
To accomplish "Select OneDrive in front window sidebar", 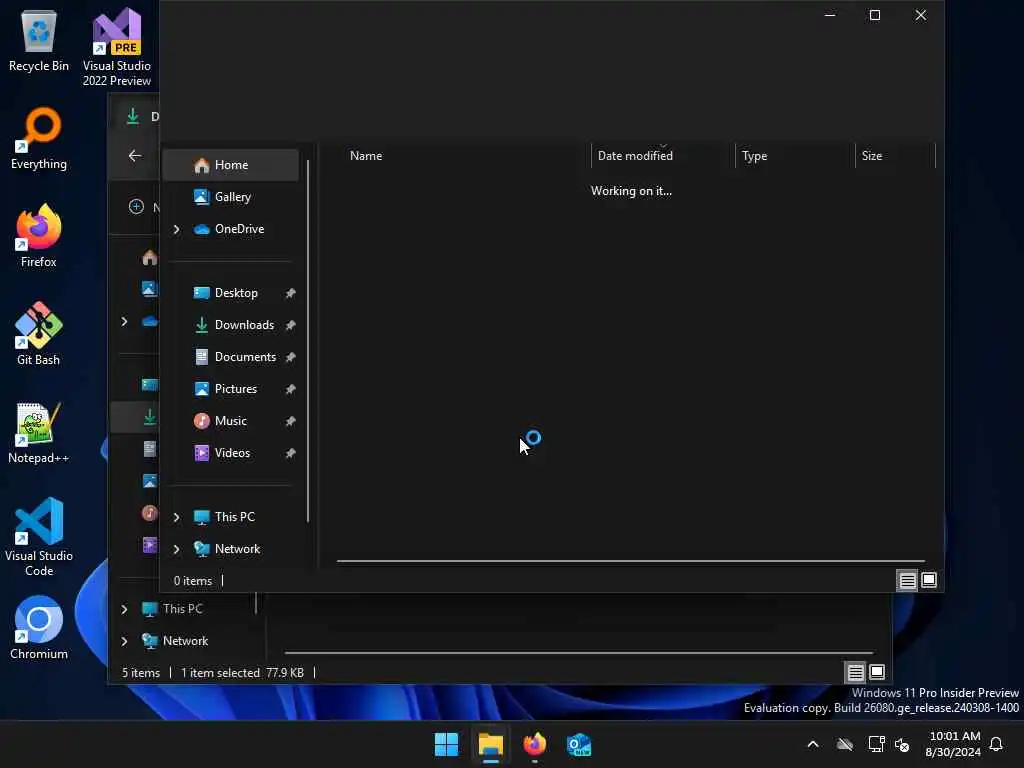I will click(231, 229).
